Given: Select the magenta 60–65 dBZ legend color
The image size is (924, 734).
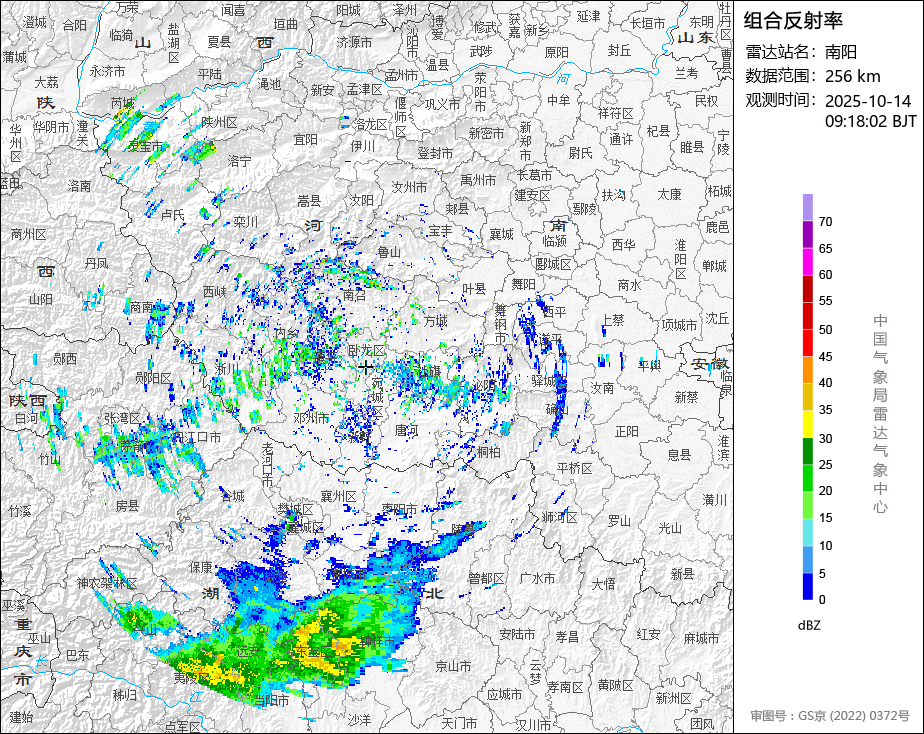Looking at the screenshot, I should (x=807, y=262).
